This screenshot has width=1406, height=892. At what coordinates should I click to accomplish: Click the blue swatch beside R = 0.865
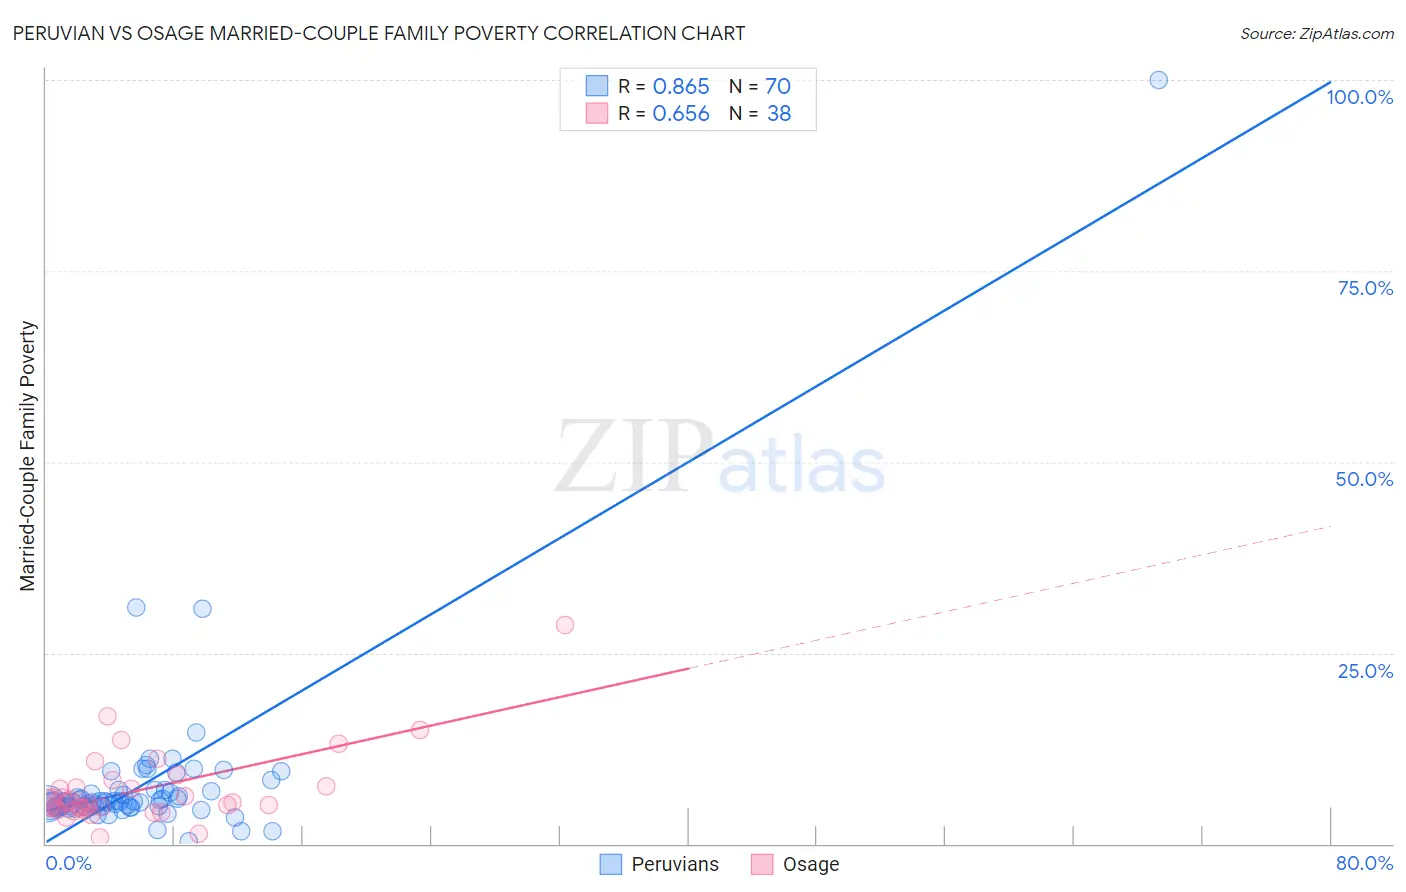[597, 86]
